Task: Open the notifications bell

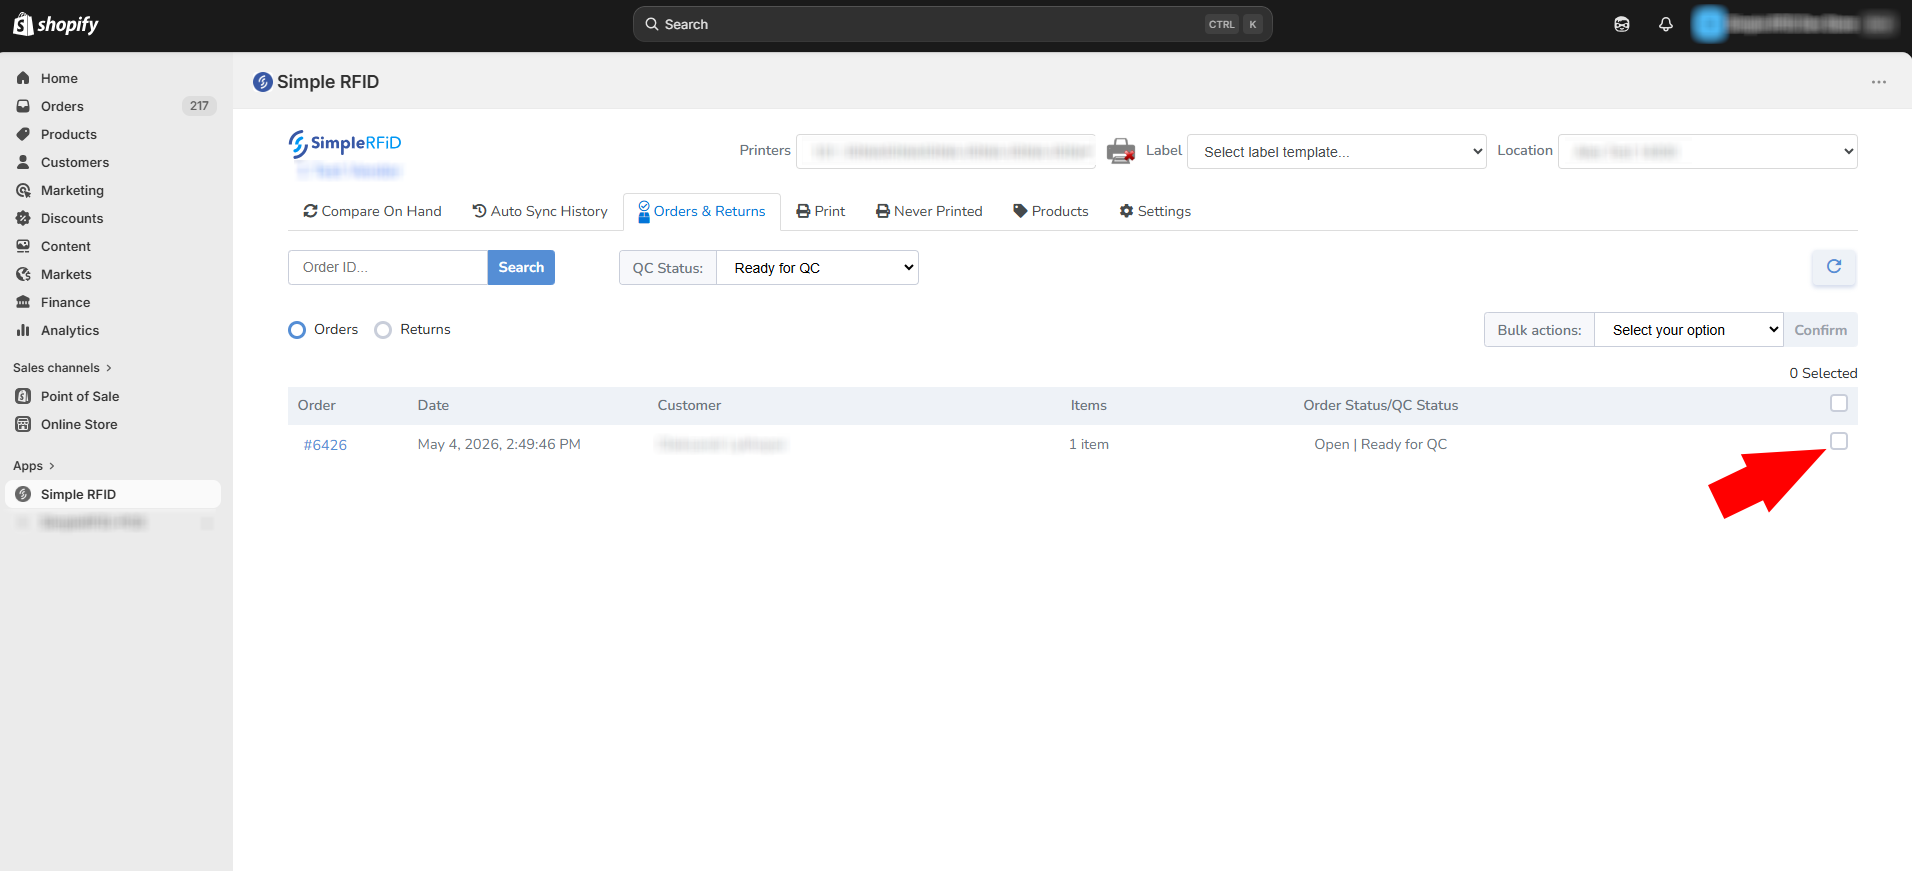Action: (1666, 24)
